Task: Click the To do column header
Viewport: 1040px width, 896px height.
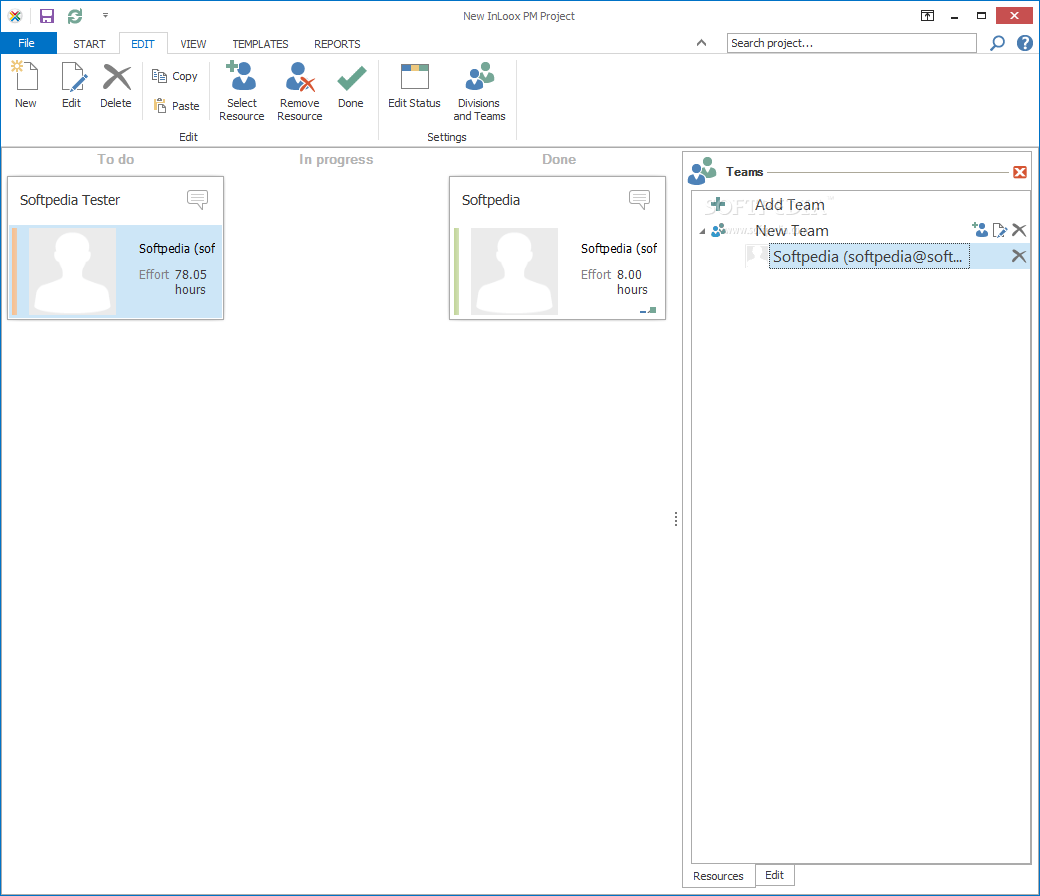Action: (x=116, y=159)
